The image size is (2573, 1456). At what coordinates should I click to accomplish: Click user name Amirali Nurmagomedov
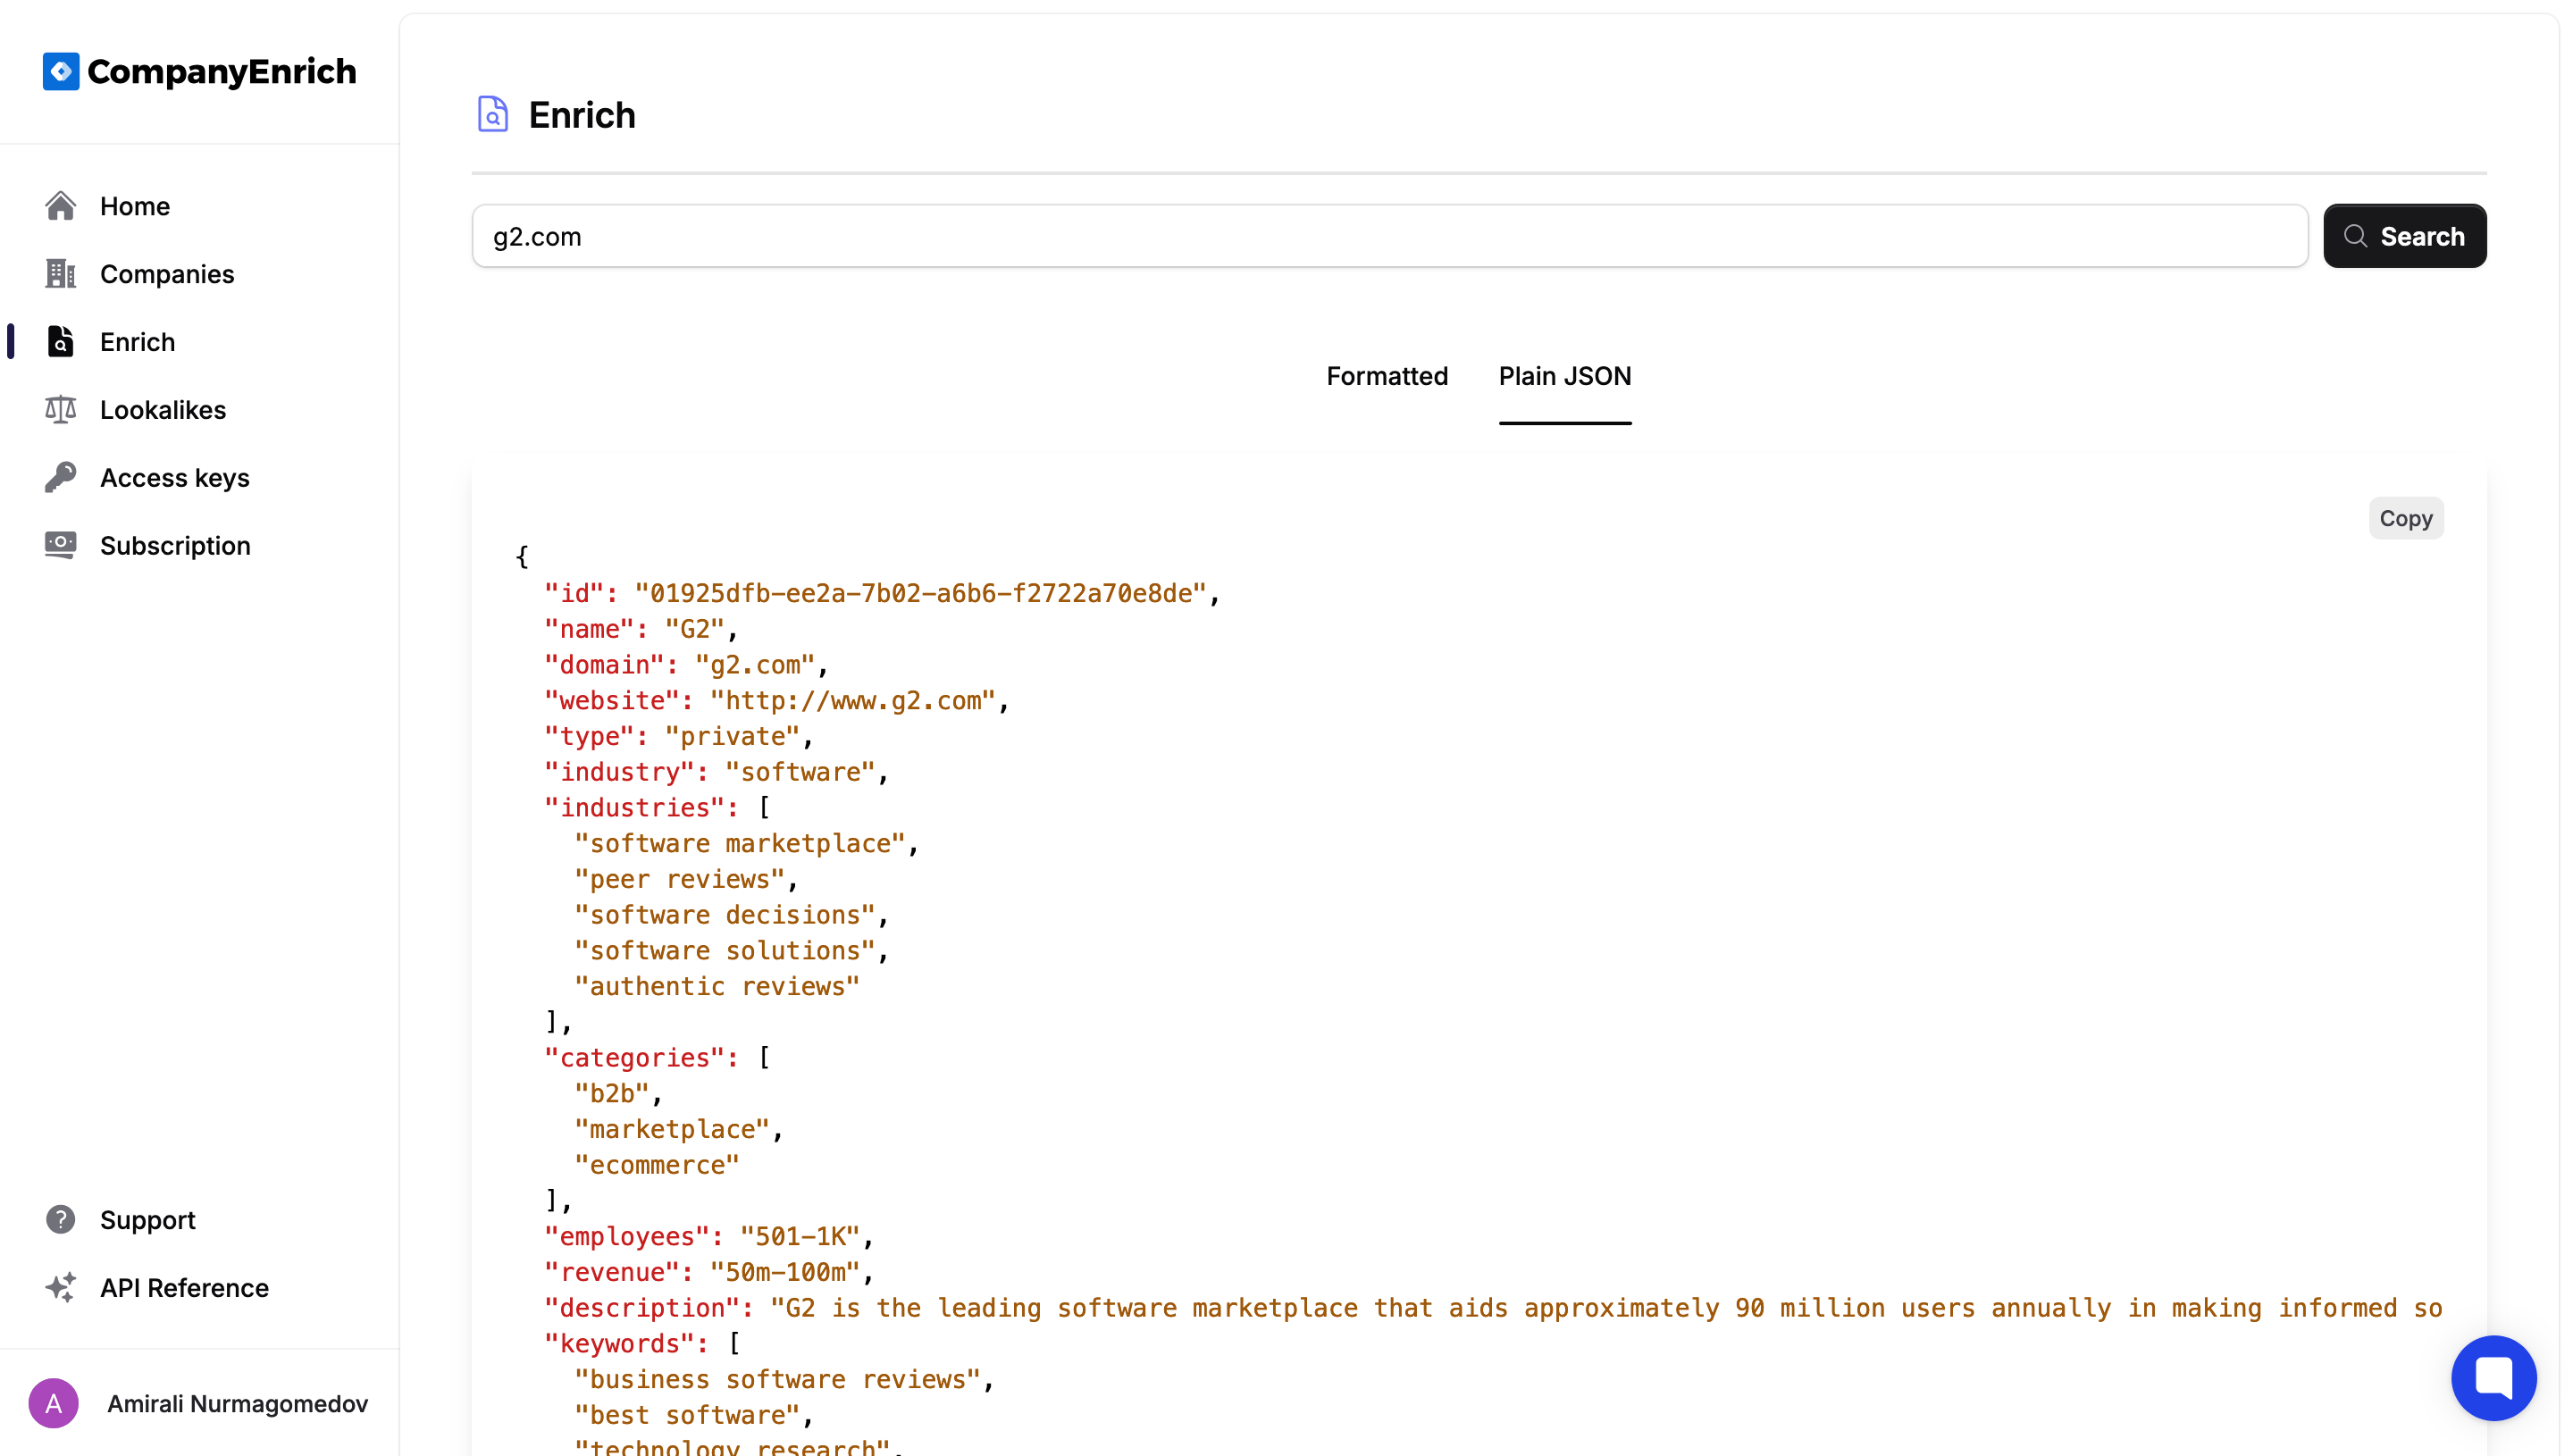pos(238,1404)
